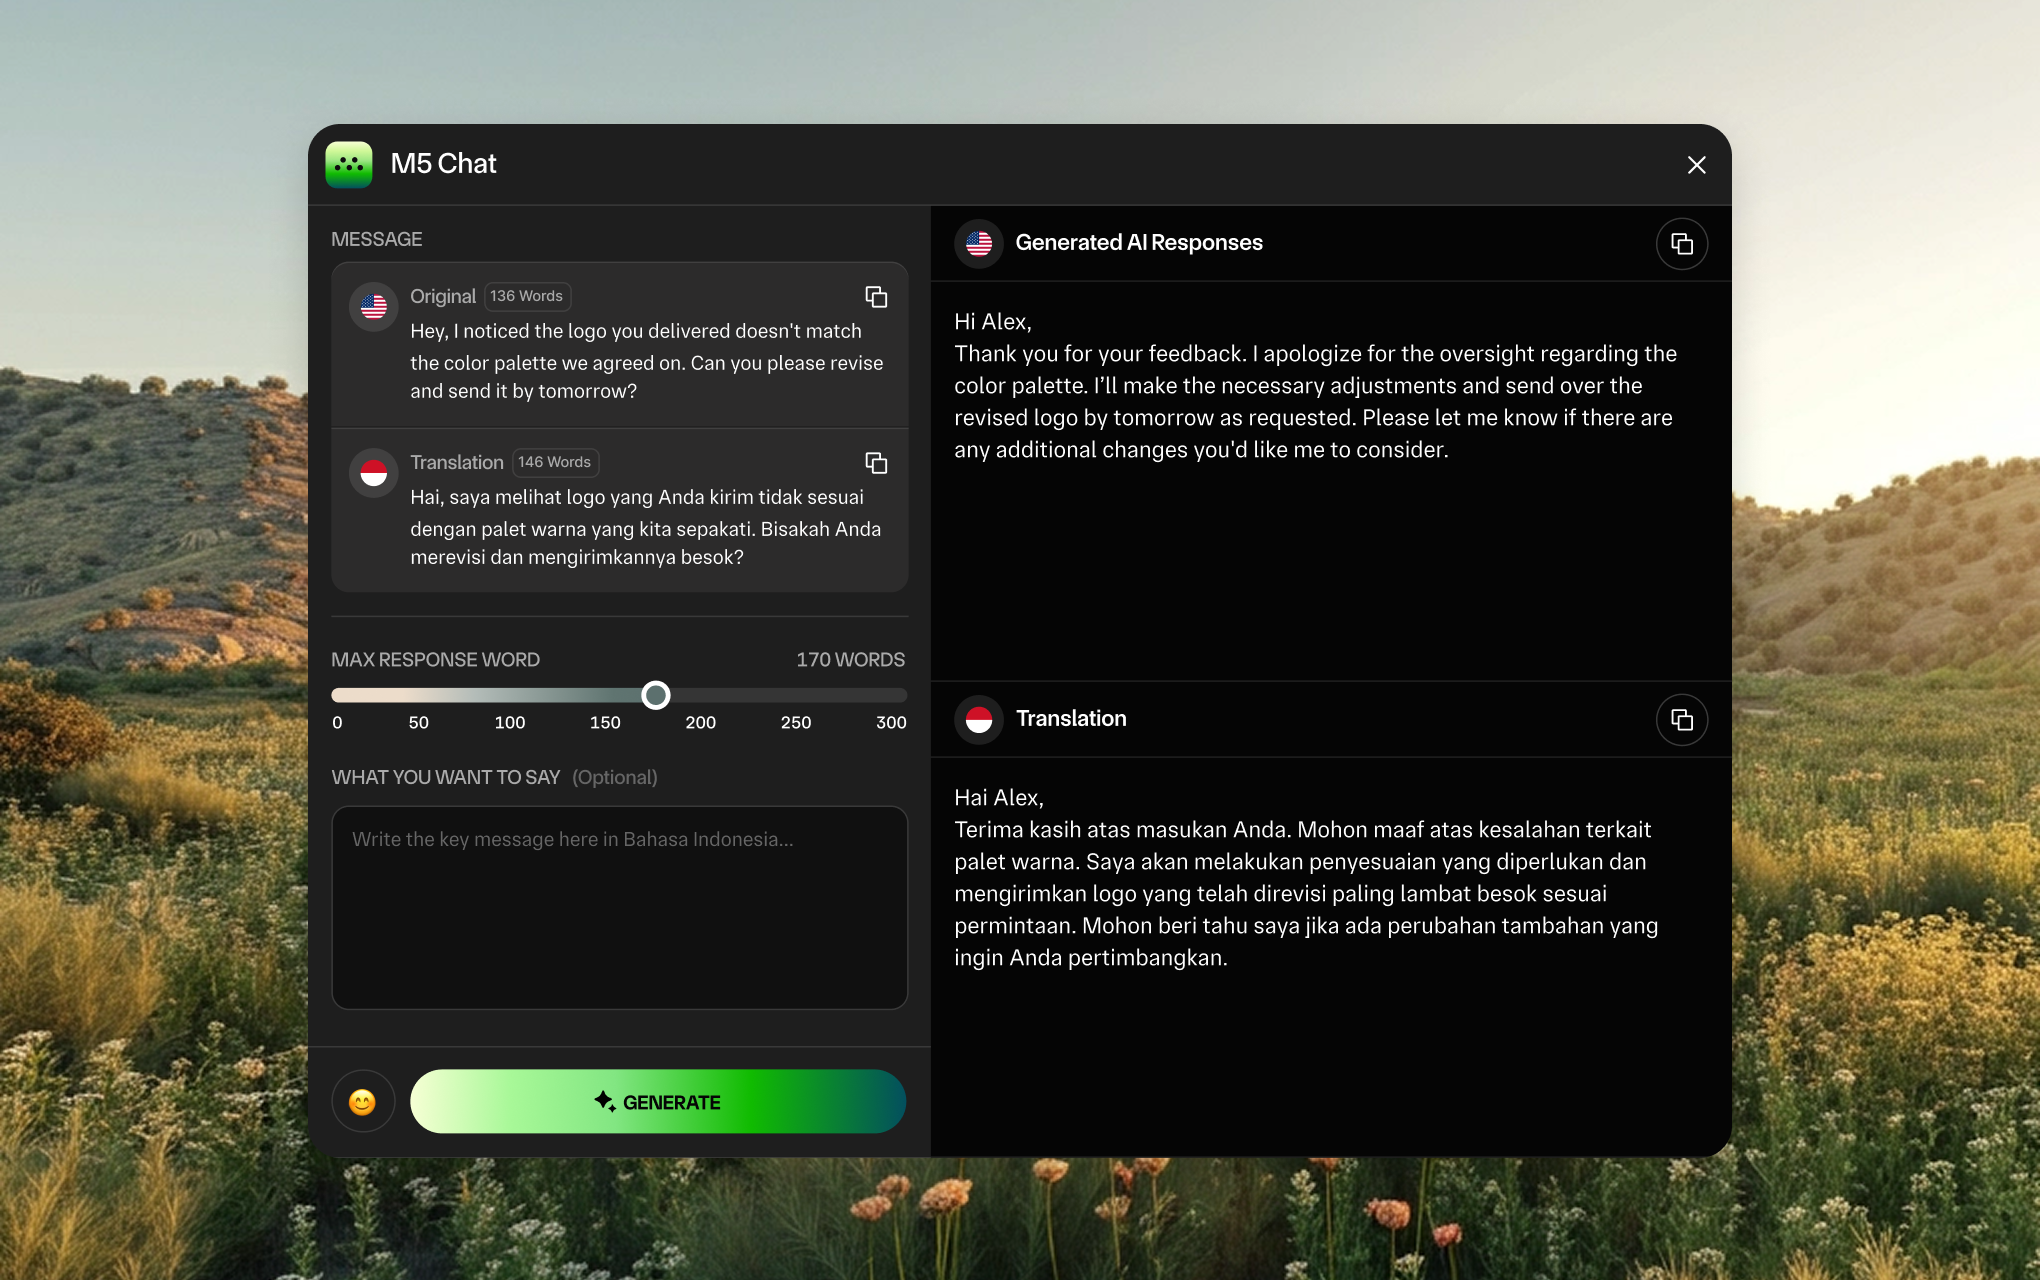The width and height of the screenshot is (2040, 1280).
Task: Open the emoji picker button
Action: tap(363, 1102)
